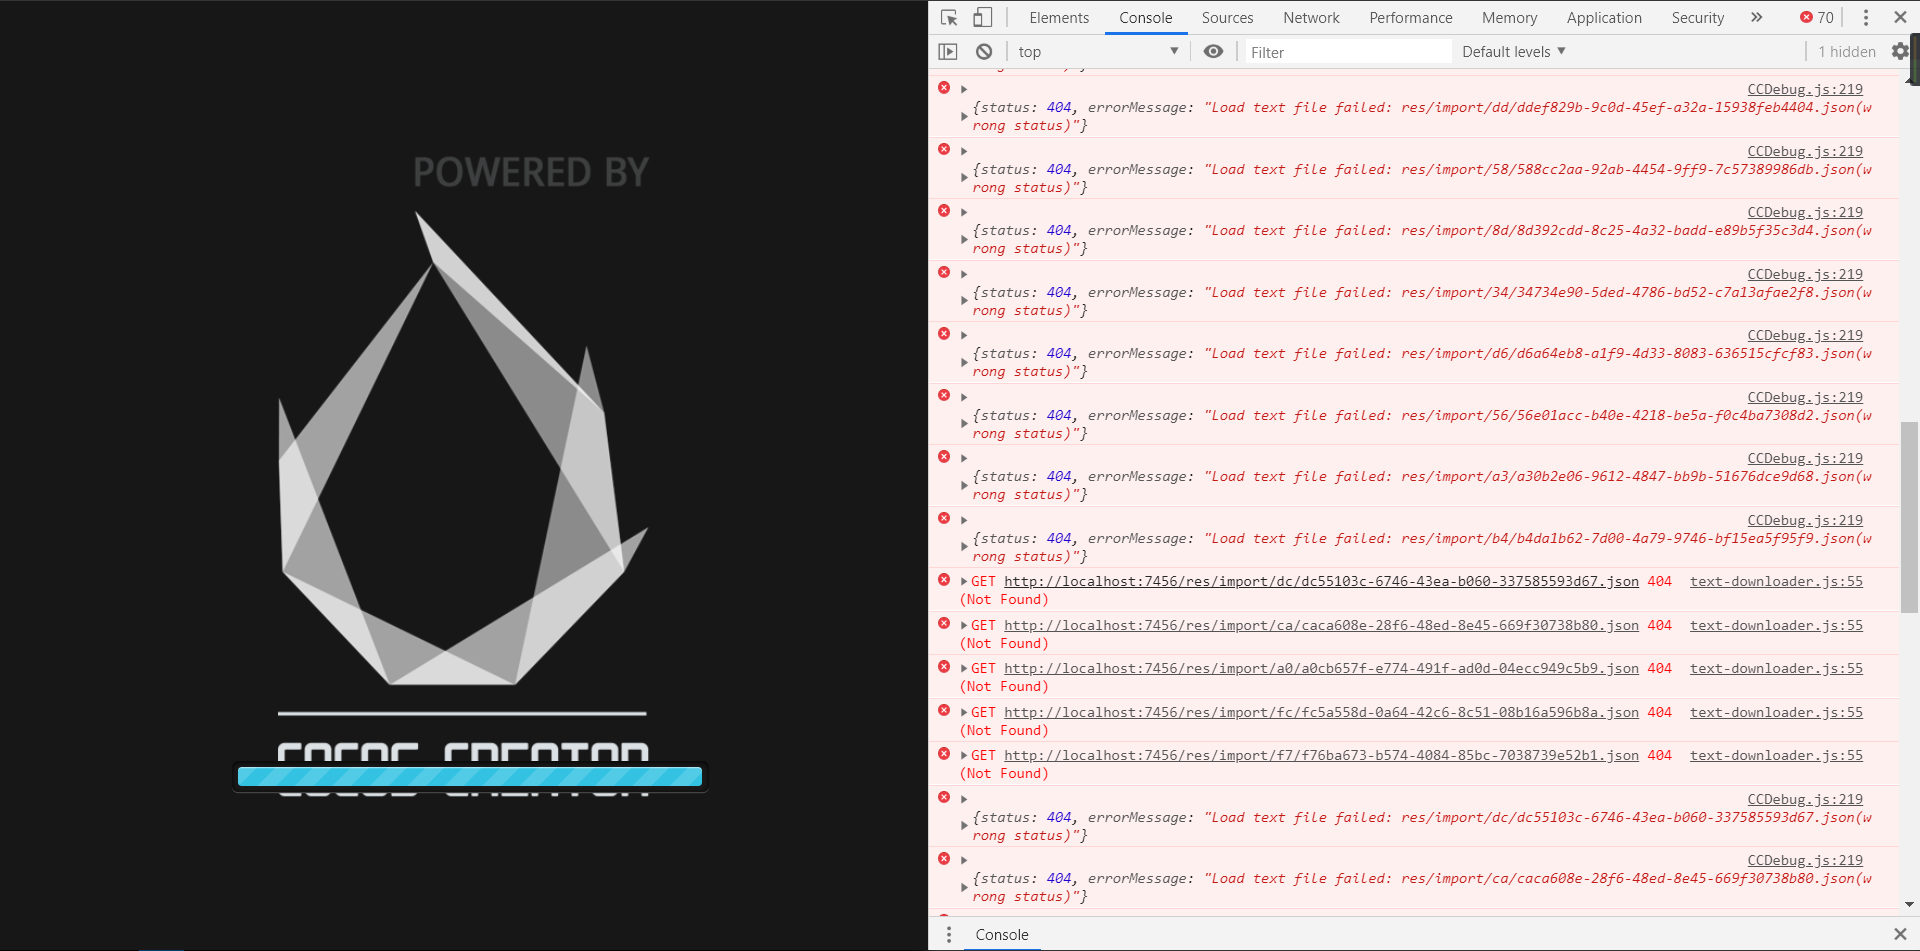Click the console vertical scrollbar thumb
Screen dimensions: 1920x951
[x=1909, y=516]
